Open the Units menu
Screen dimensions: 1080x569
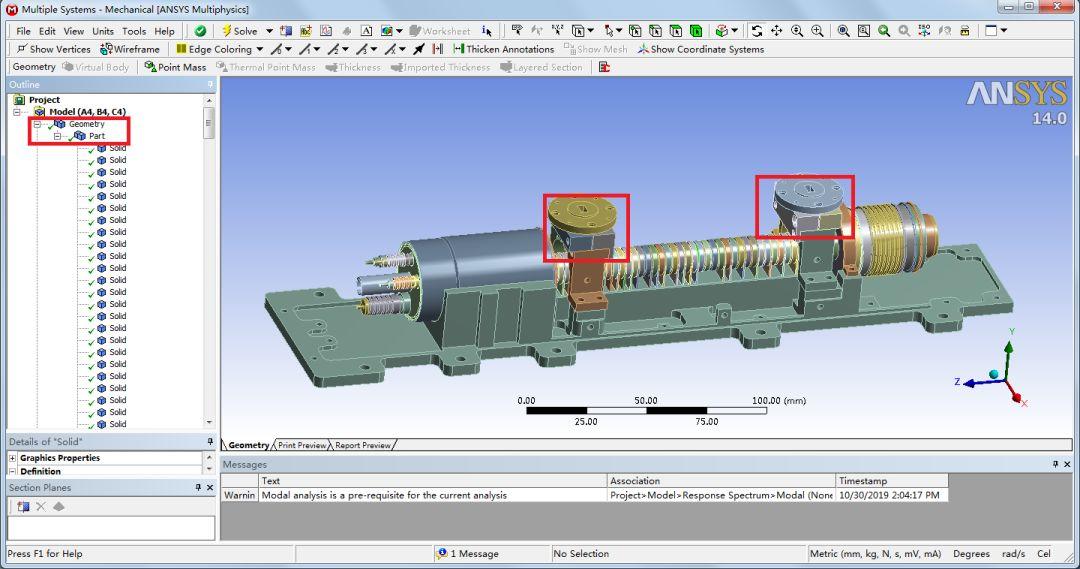103,31
